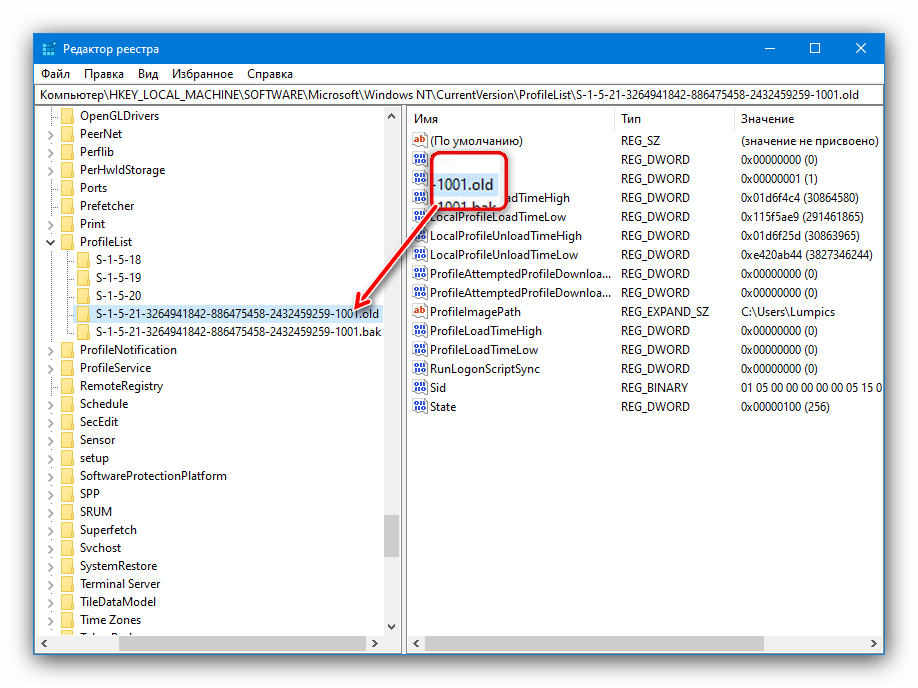Click the Тип column header

click(672, 119)
